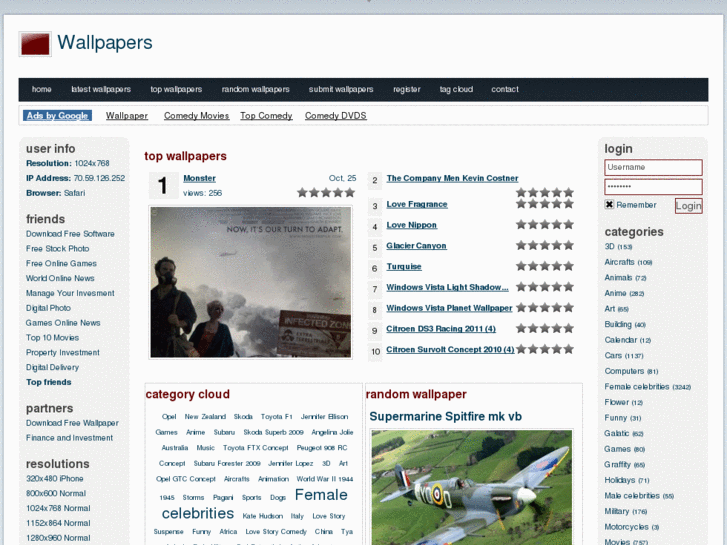Click the password input field
This screenshot has width=727, height=545.
(653, 187)
